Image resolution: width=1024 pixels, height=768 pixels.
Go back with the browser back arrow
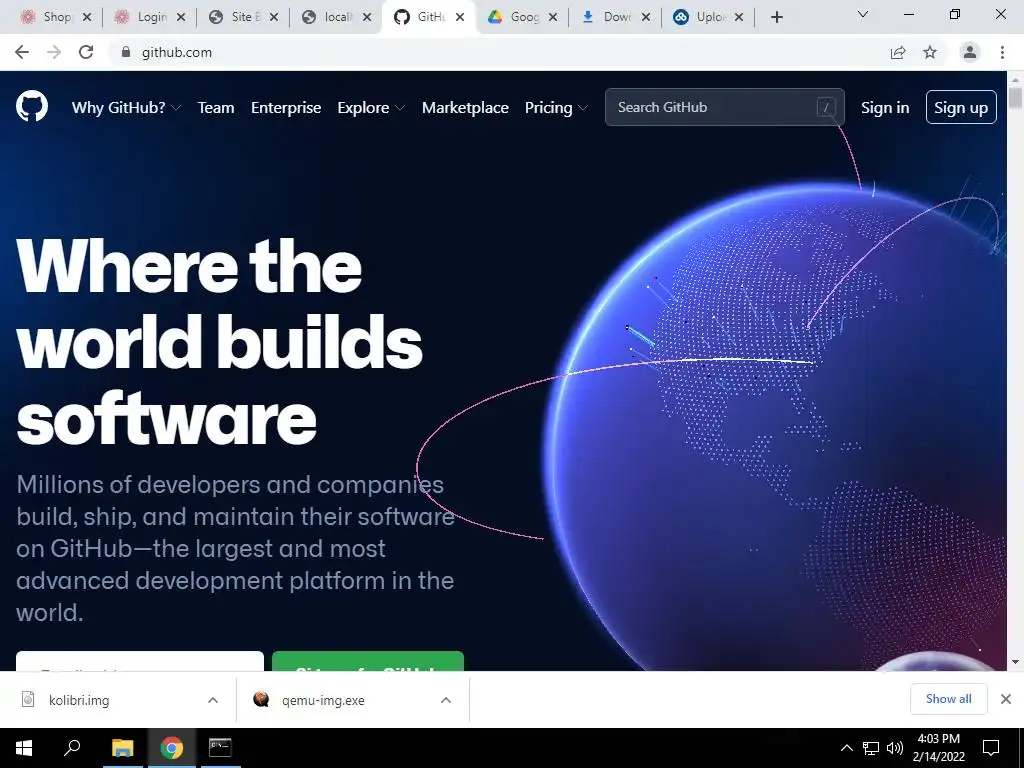pos(22,52)
